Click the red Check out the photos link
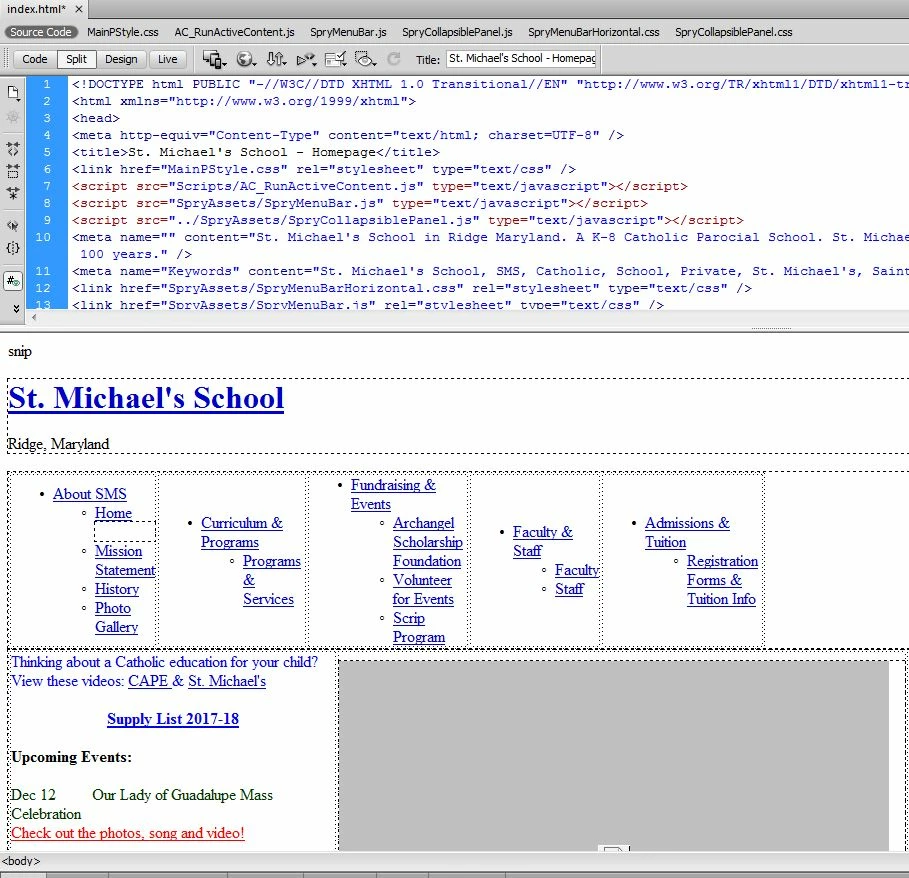This screenshot has width=909, height=878. tap(128, 833)
